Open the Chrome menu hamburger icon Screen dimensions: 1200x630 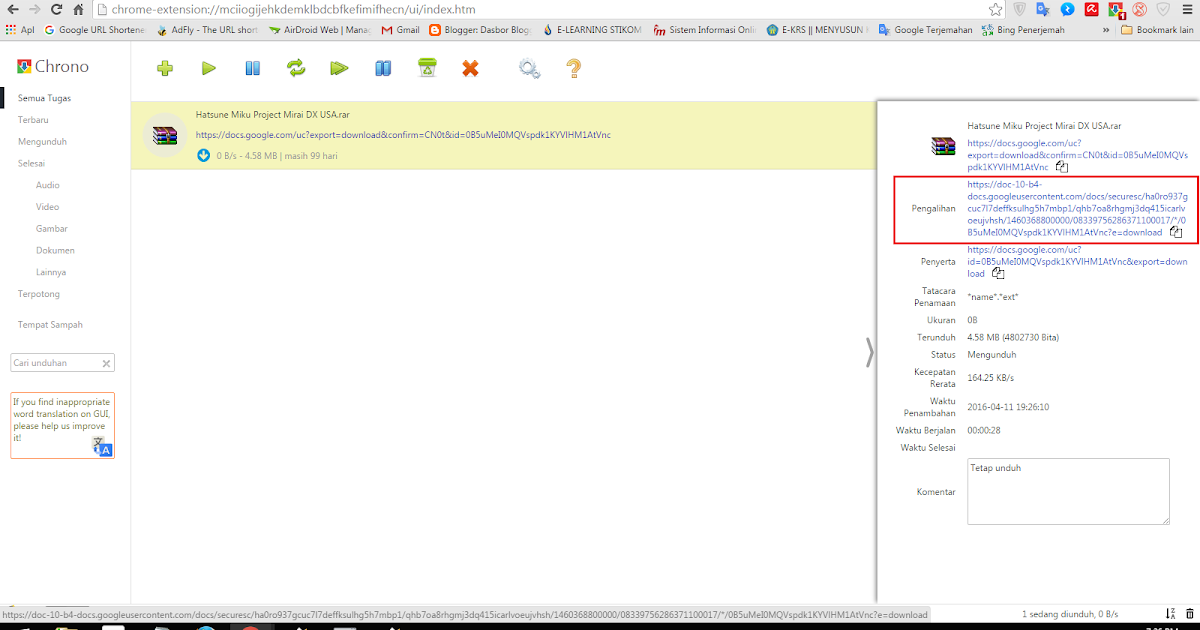point(1187,10)
